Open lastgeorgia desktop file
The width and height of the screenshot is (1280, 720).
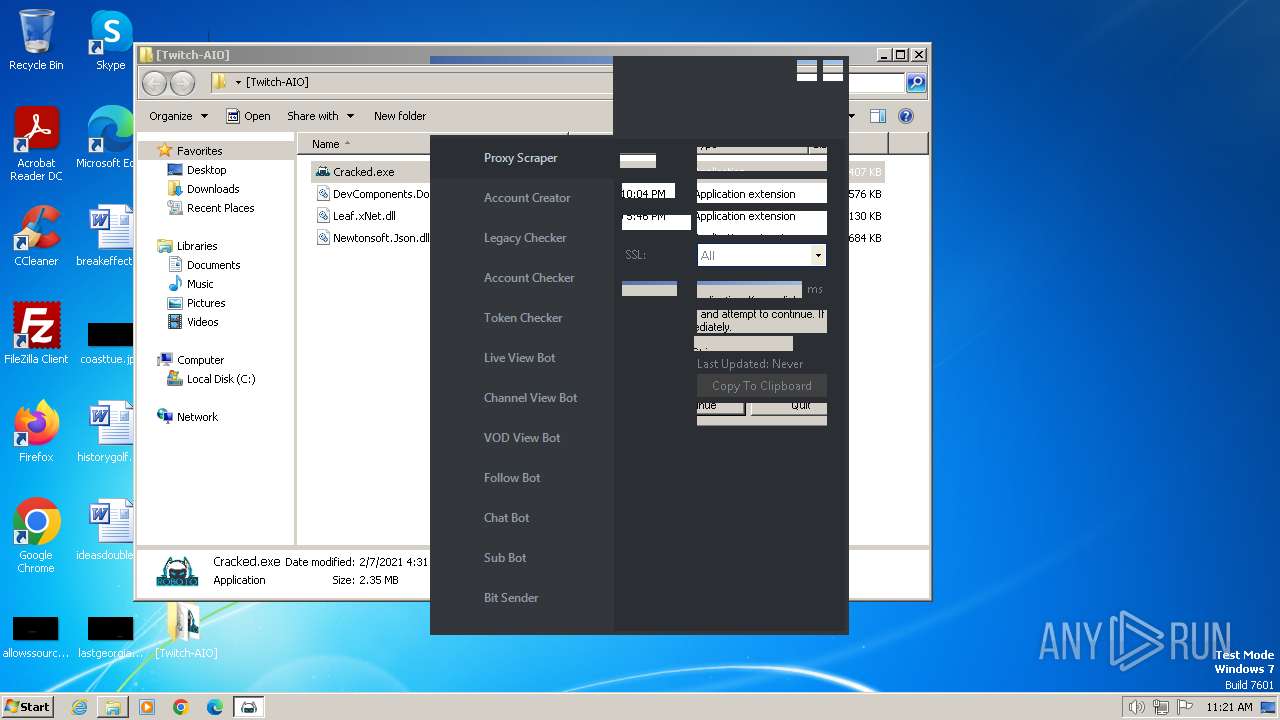[109, 638]
